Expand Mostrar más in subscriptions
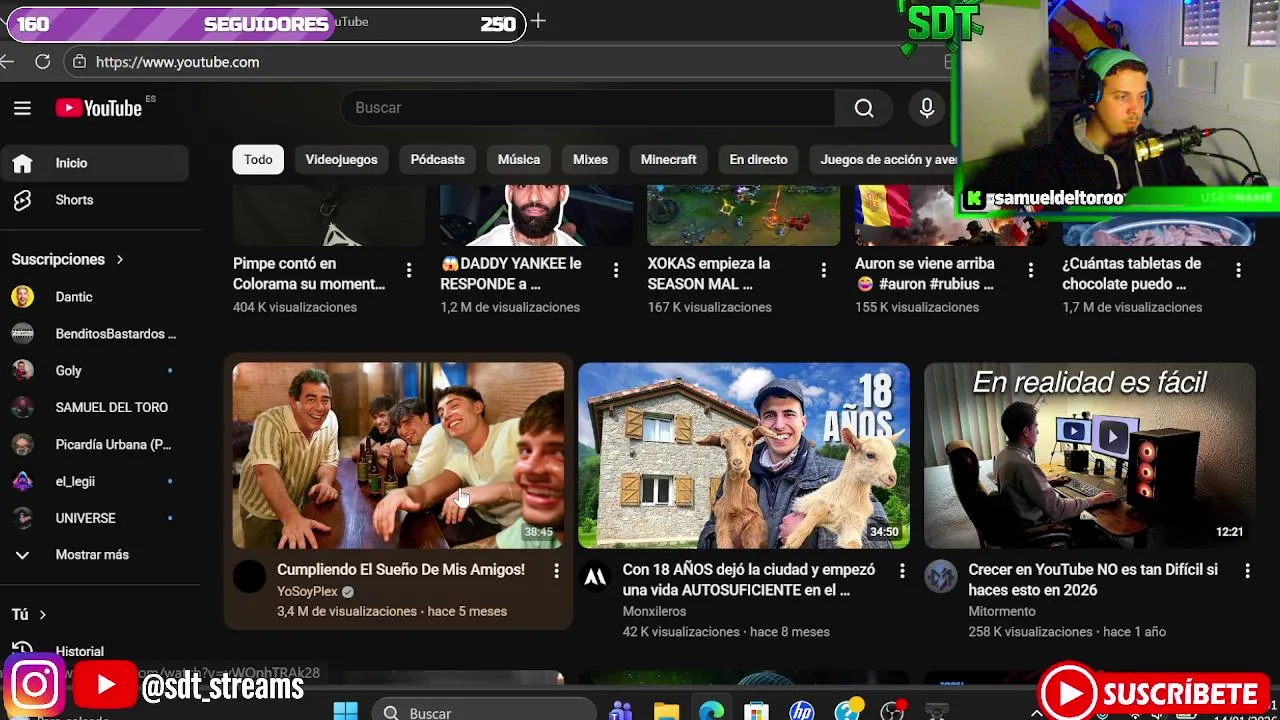The image size is (1280, 720). [94, 555]
